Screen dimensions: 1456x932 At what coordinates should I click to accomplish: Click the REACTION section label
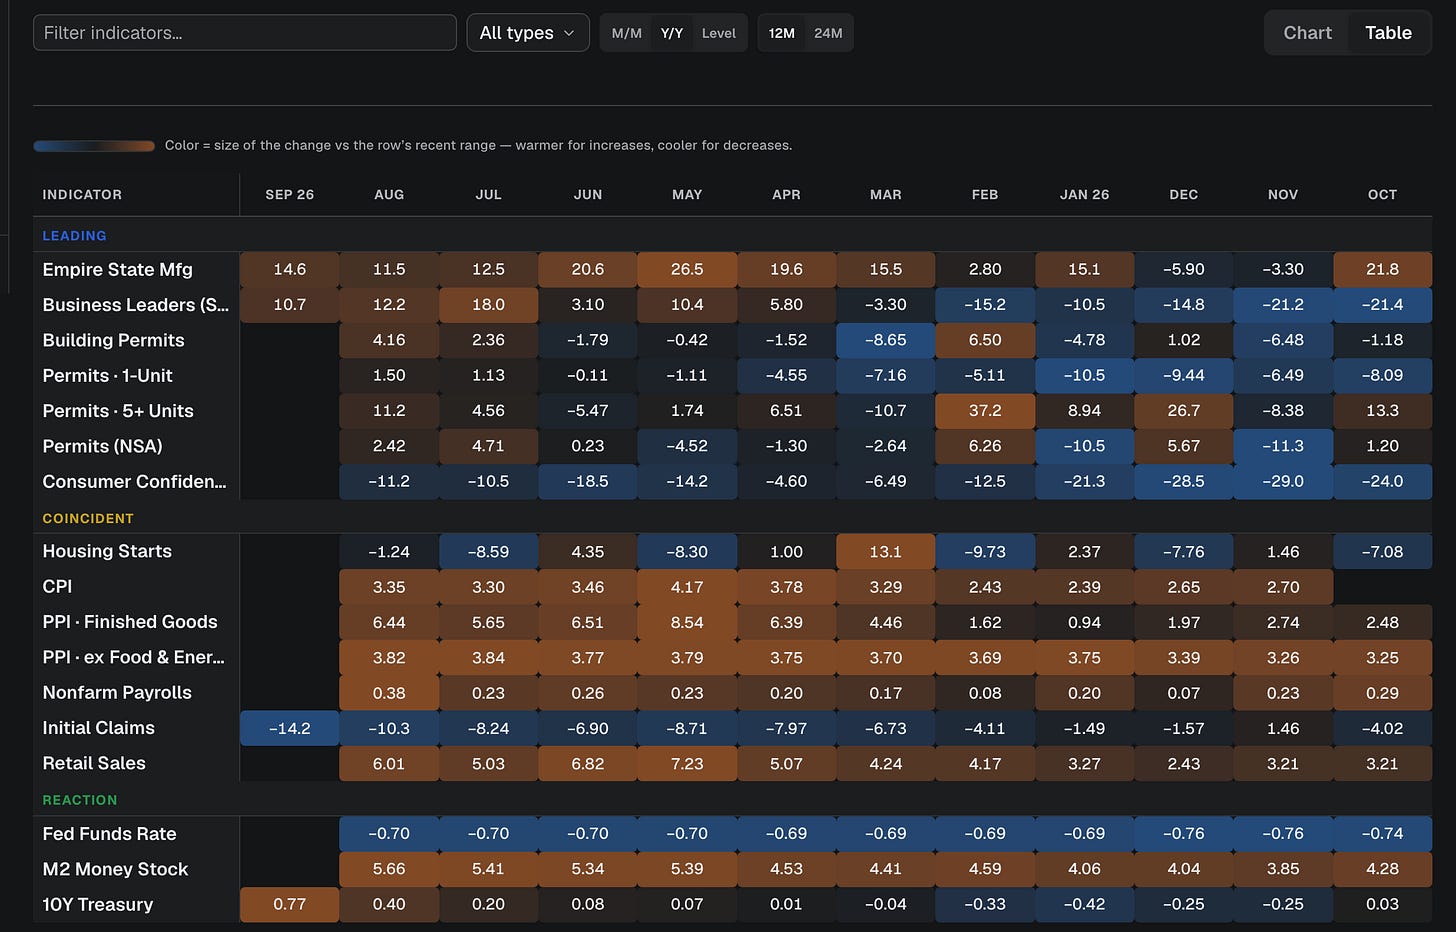tap(80, 800)
